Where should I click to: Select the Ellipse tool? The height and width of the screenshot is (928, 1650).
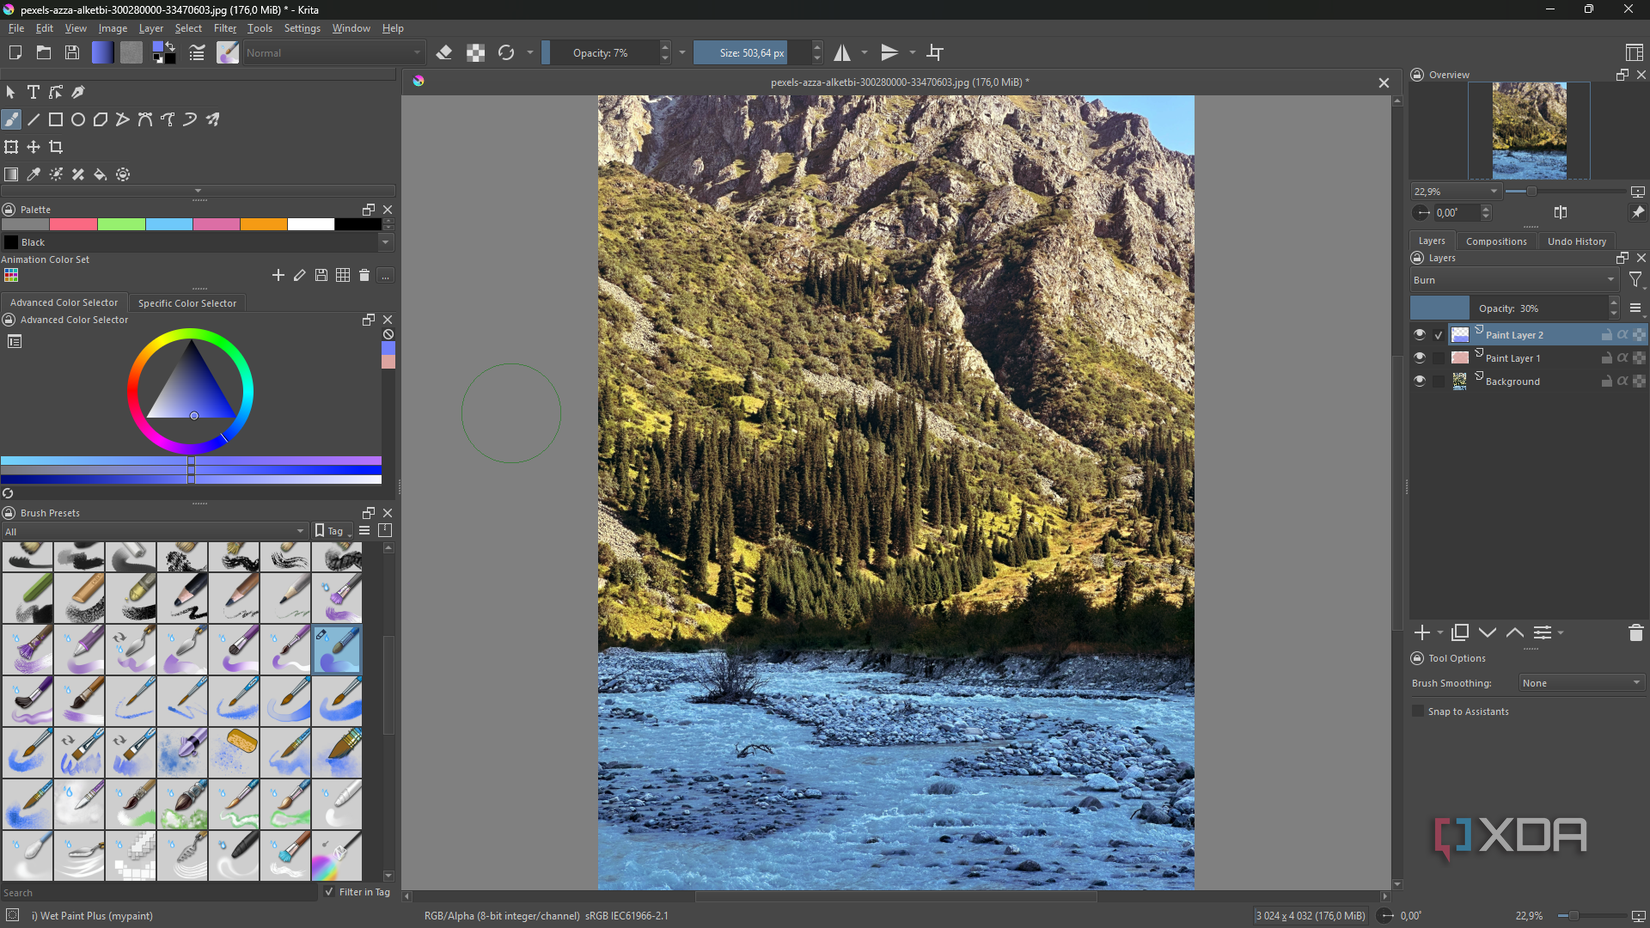(78, 119)
